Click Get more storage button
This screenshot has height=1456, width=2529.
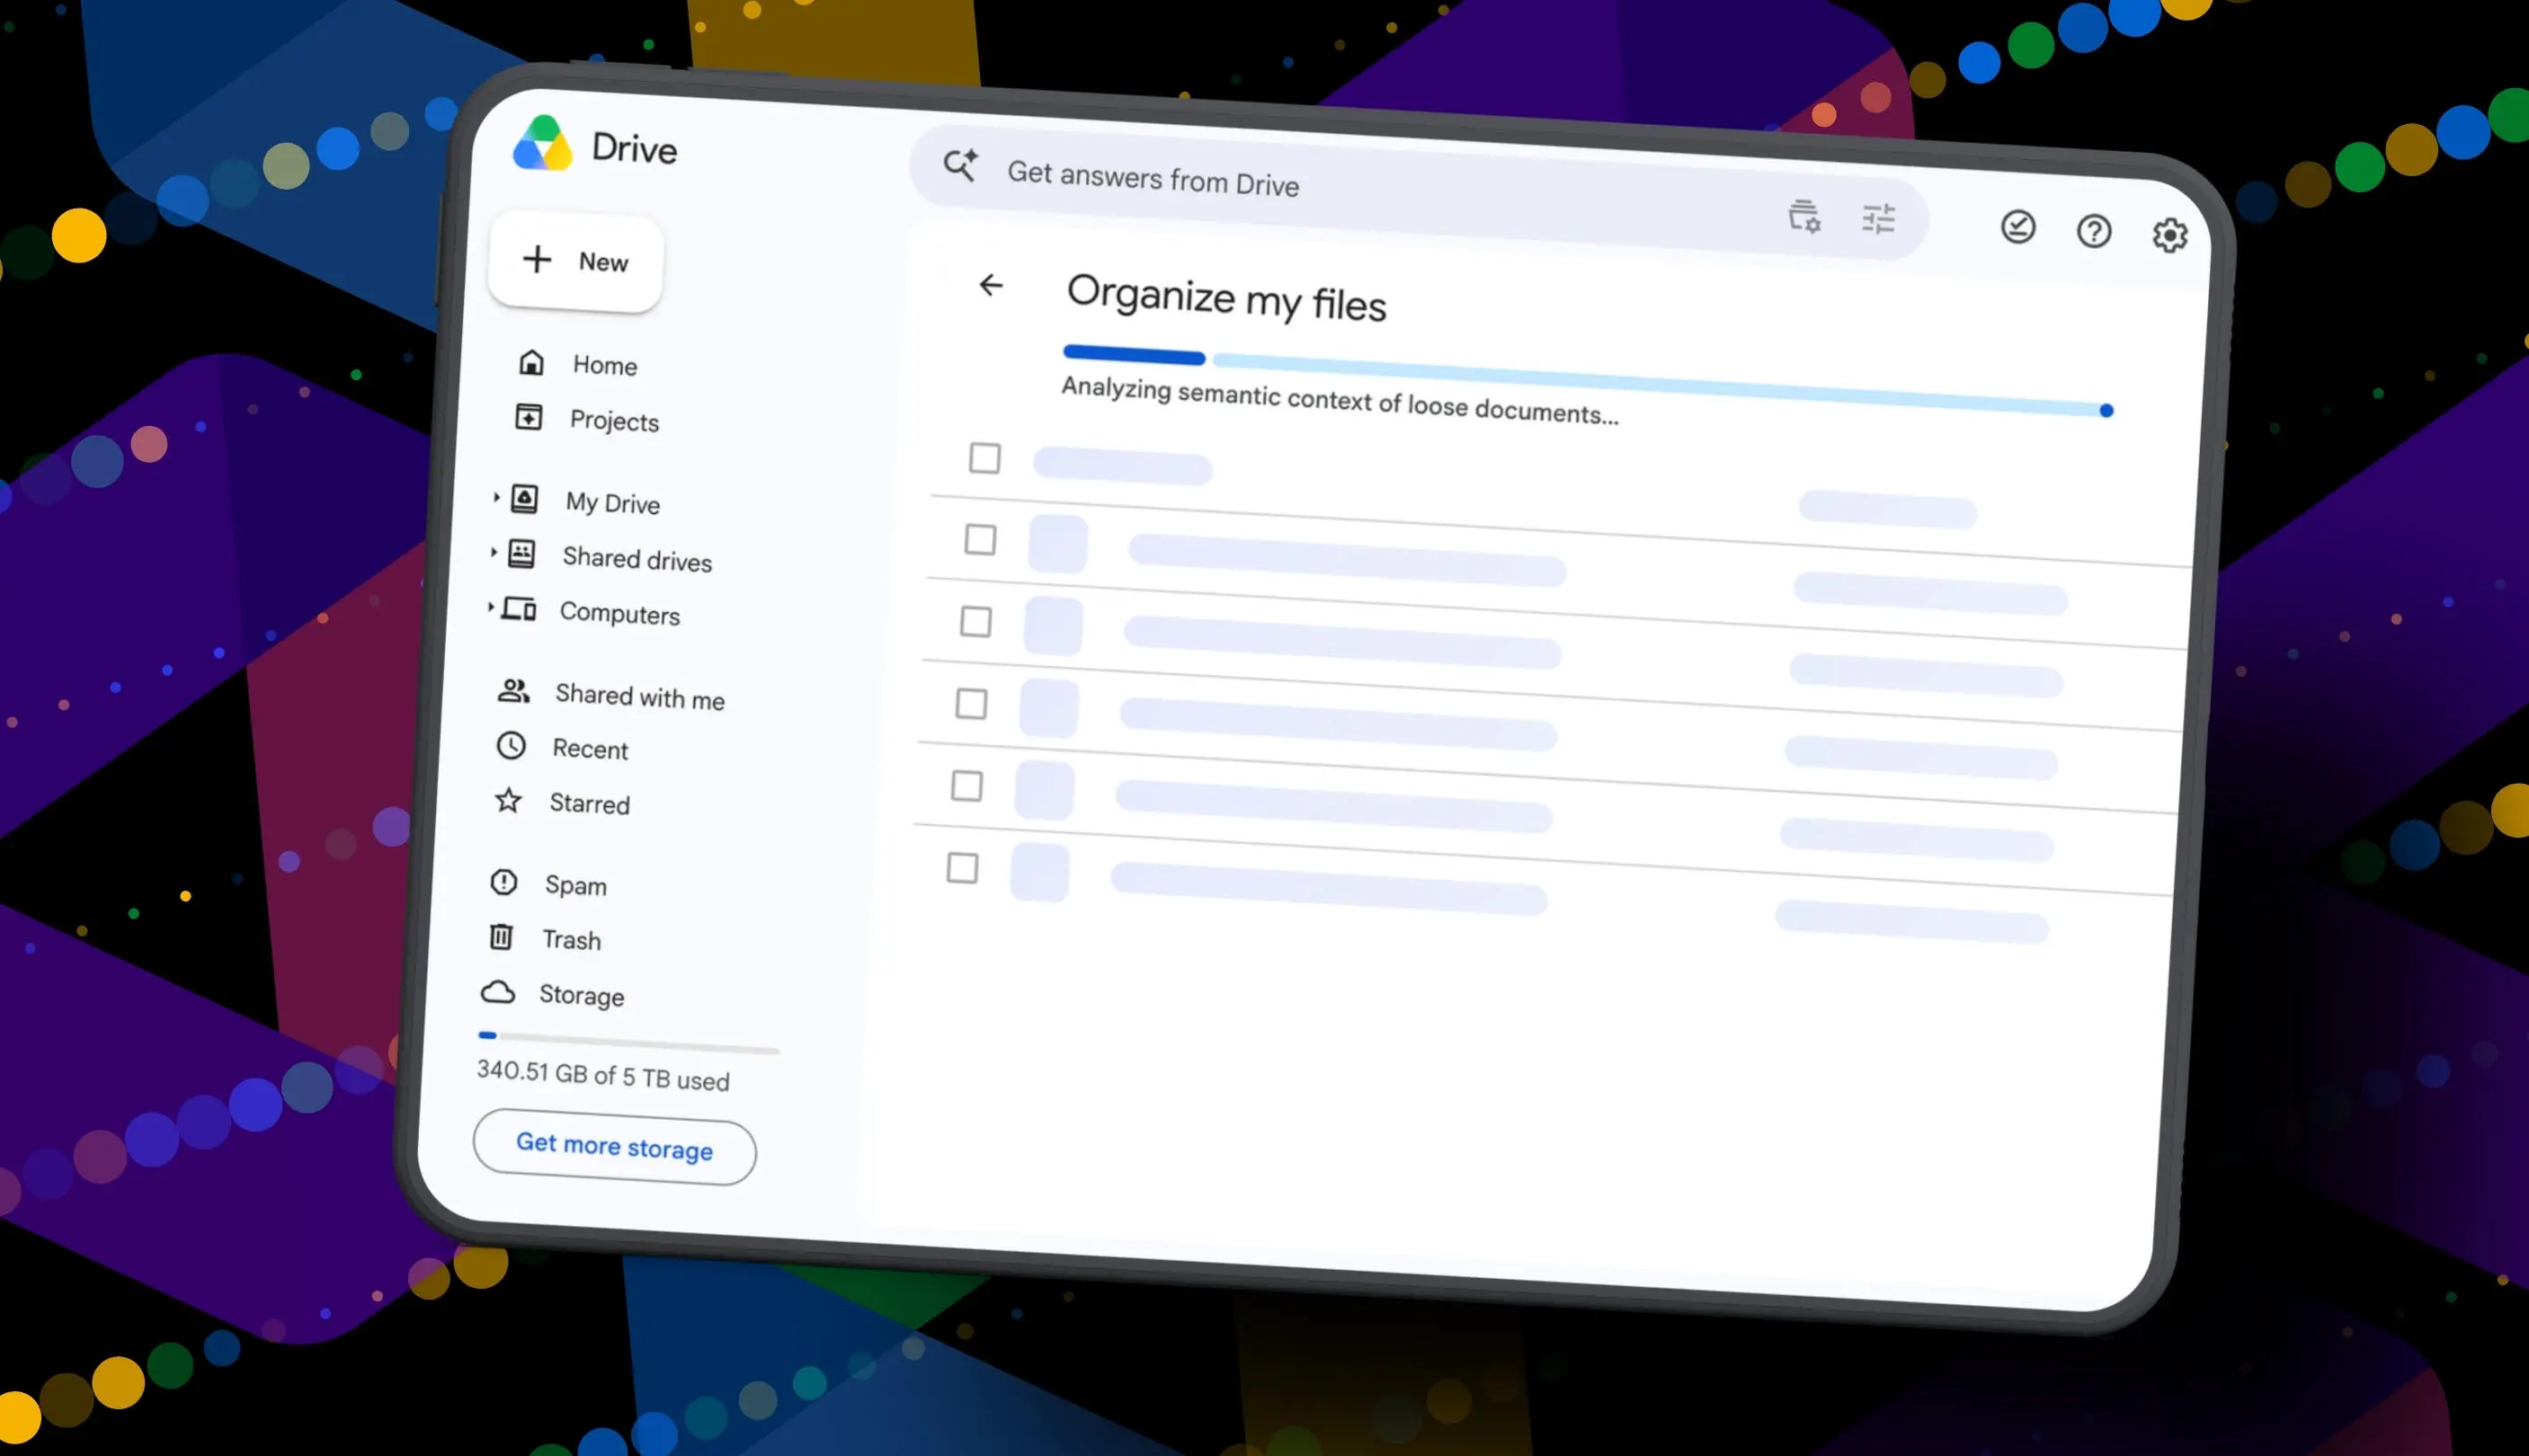pyautogui.click(x=614, y=1147)
